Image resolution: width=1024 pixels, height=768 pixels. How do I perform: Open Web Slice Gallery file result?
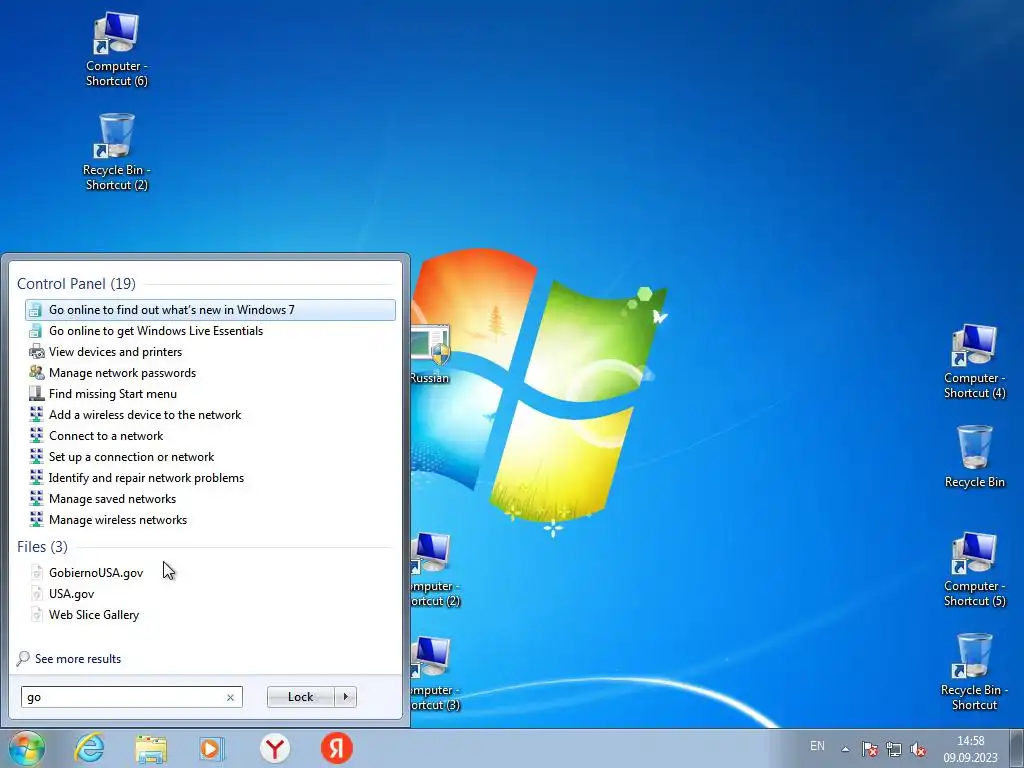click(x=210, y=615)
